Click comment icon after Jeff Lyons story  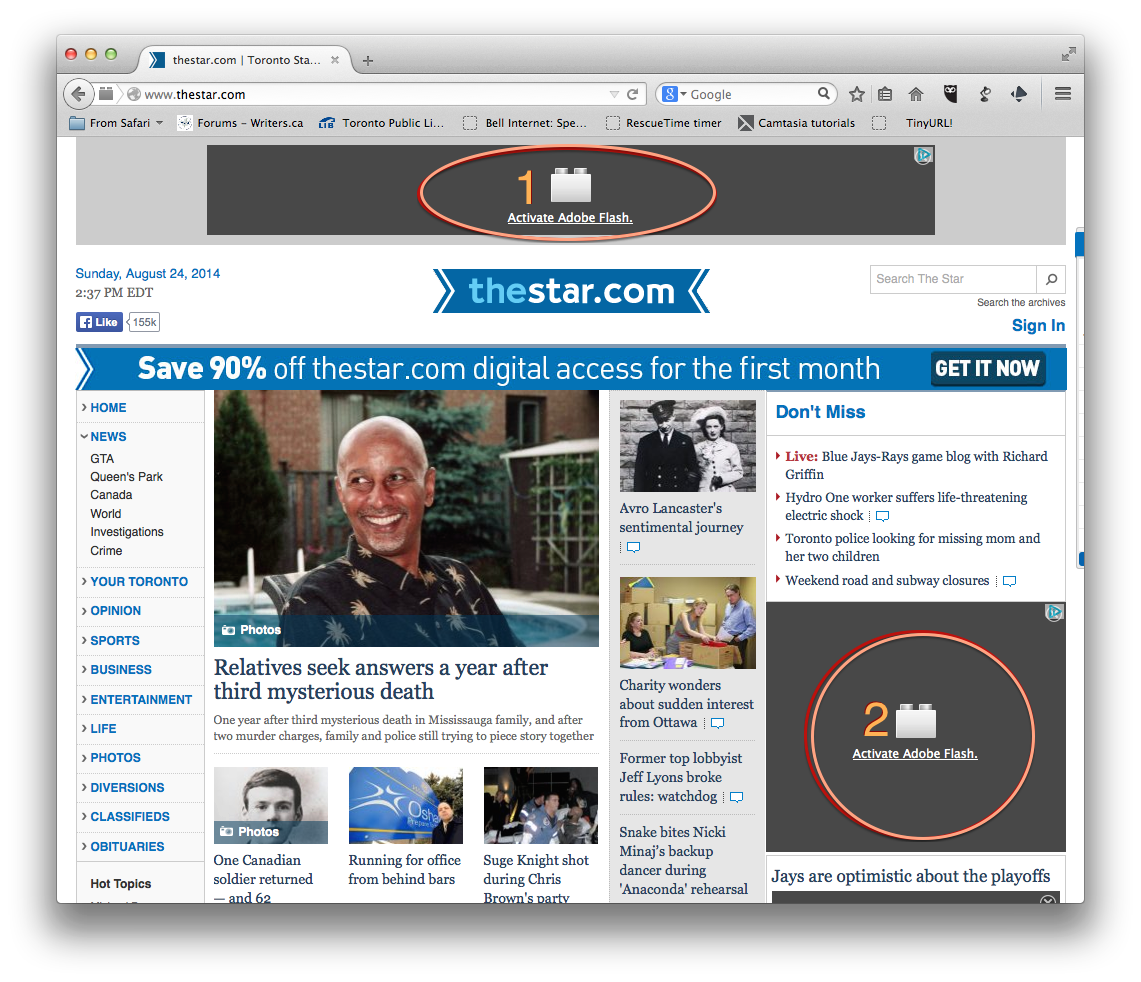point(736,797)
